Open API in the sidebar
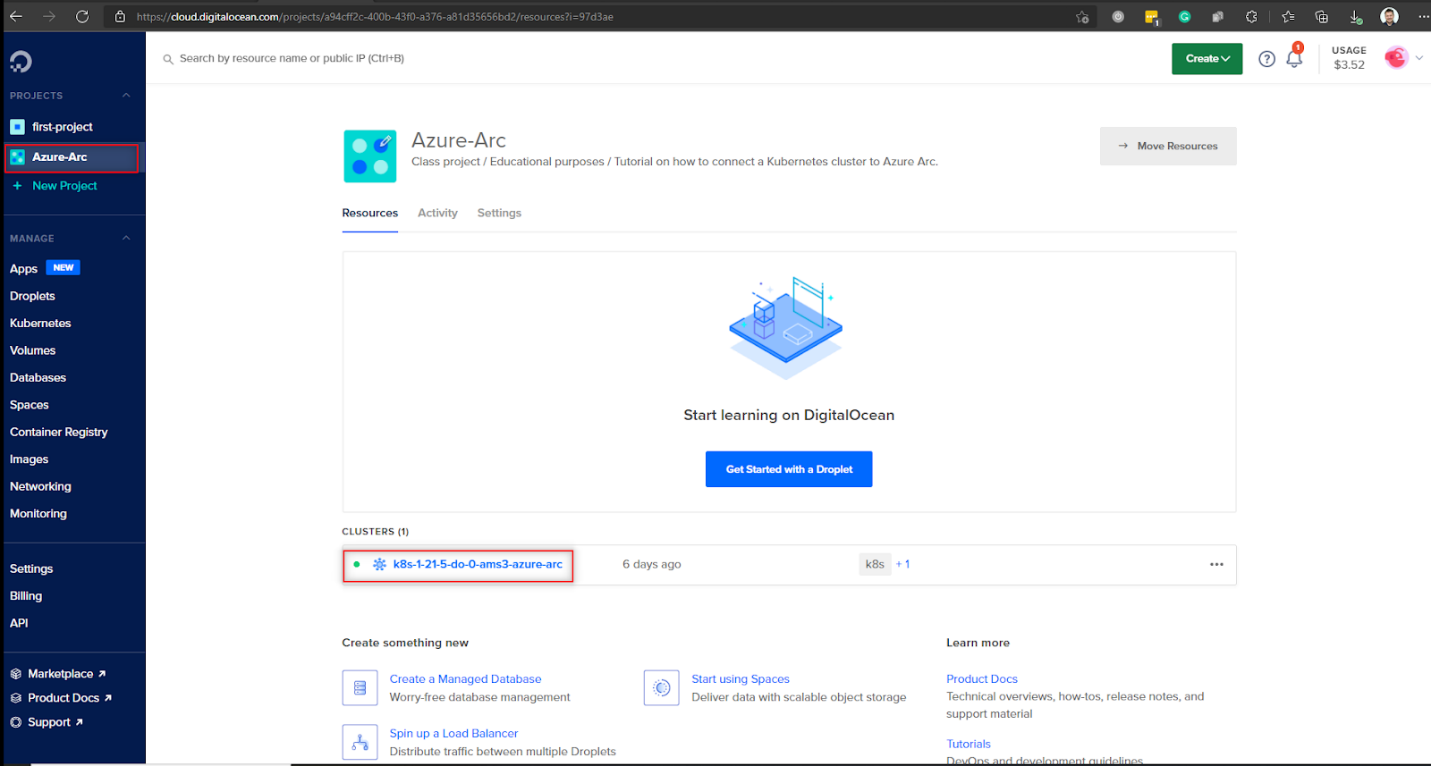This screenshot has height=766, width=1431. click(19, 622)
